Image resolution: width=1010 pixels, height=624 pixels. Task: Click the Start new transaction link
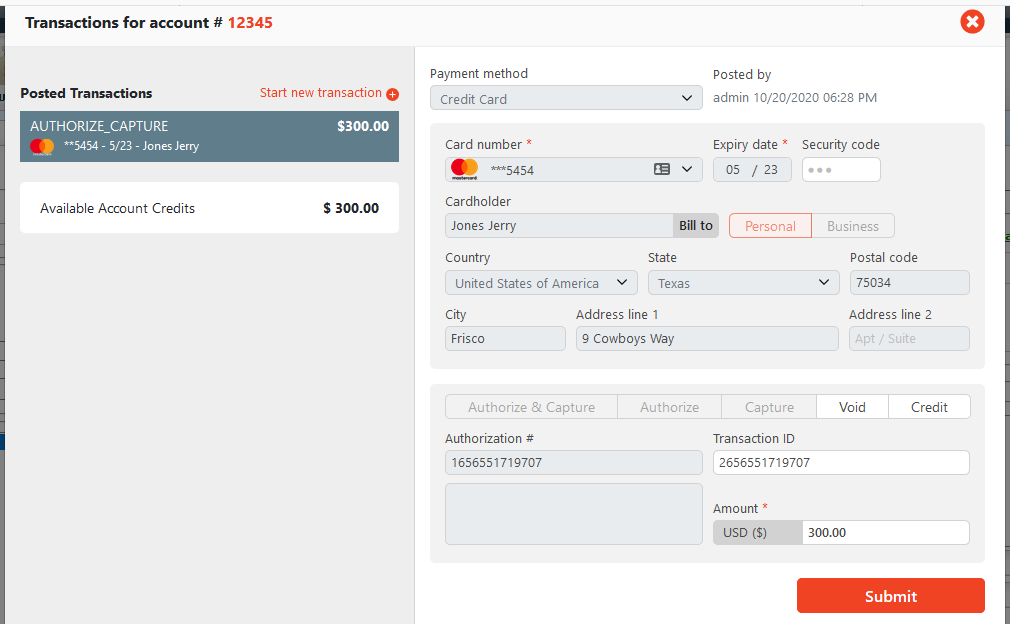pyautogui.click(x=321, y=93)
